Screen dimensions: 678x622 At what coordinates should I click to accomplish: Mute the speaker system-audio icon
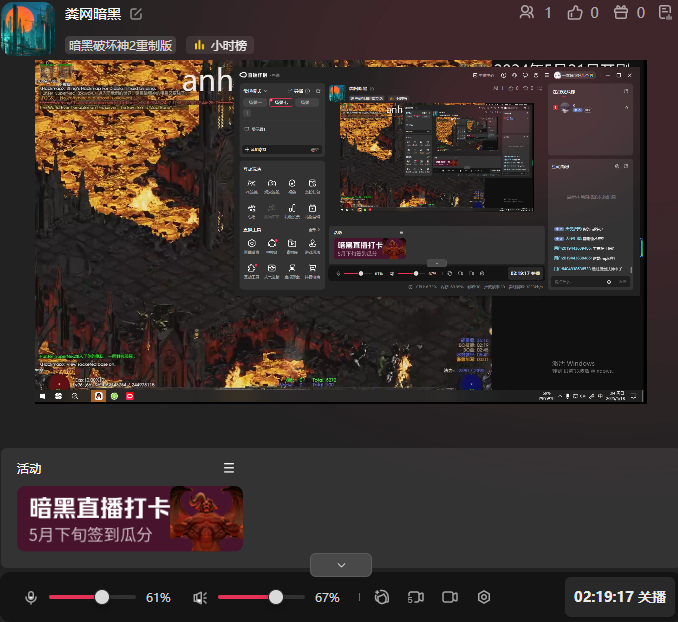coord(200,598)
